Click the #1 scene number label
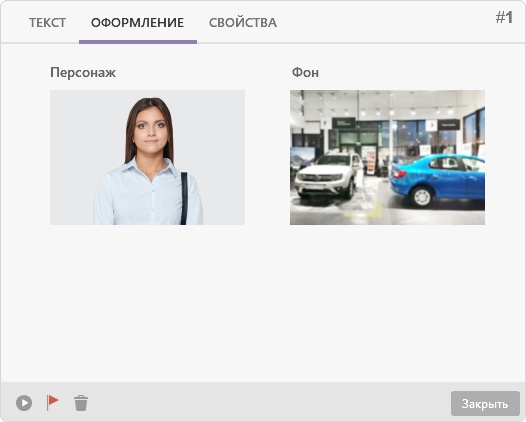526x422 pixels. [504, 17]
